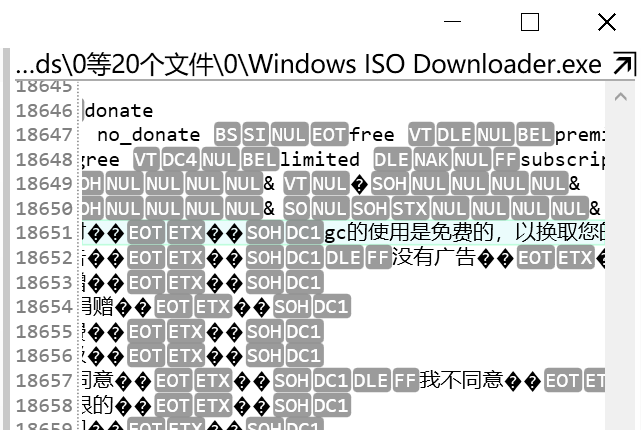Select line number 18657 in gutter
The image size is (641, 430).
click(x=44, y=381)
